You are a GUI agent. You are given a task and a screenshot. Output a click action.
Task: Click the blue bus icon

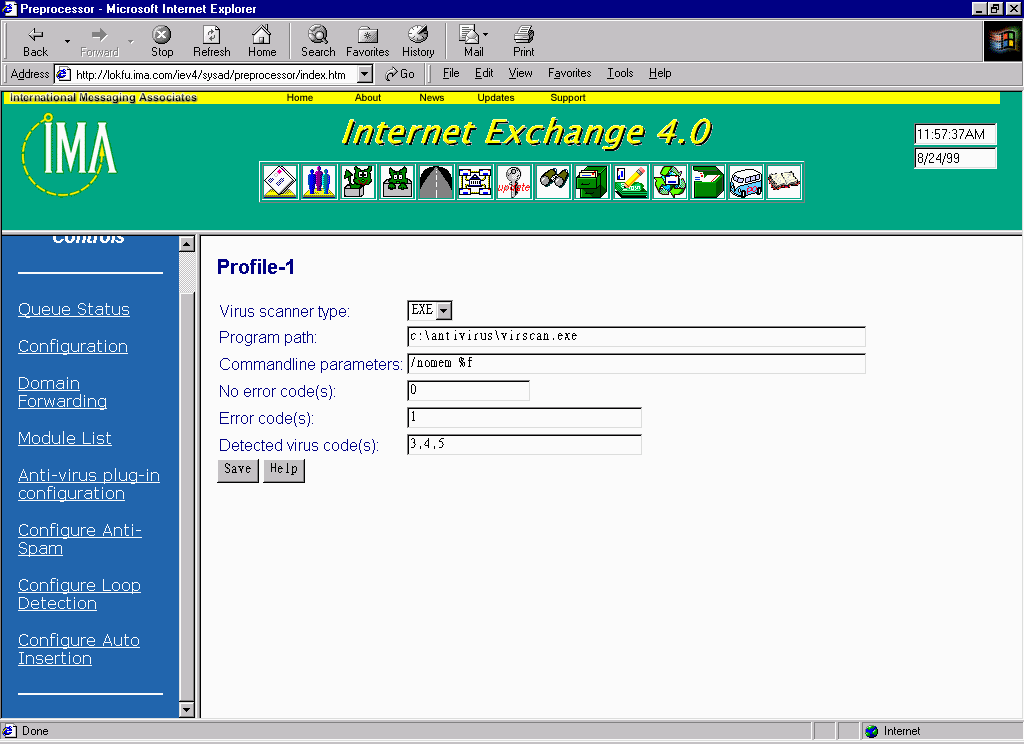(x=746, y=182)
